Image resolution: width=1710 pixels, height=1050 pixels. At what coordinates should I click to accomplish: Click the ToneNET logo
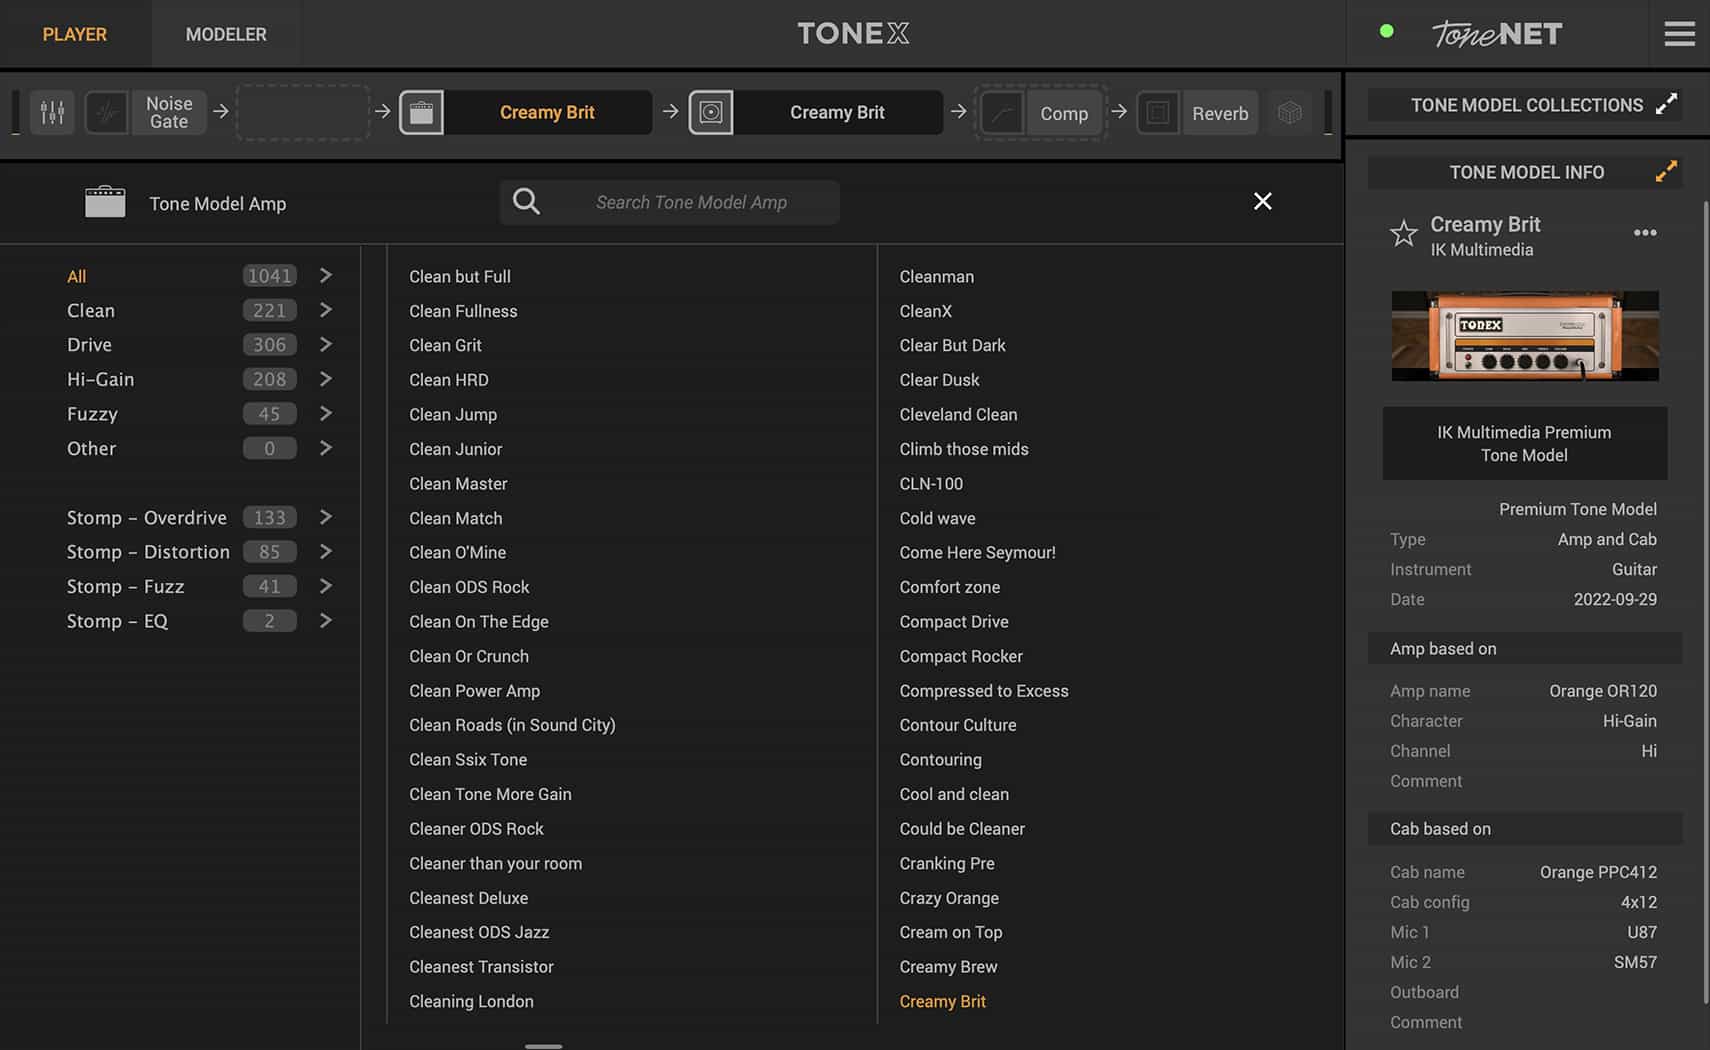click(1497, 34)
